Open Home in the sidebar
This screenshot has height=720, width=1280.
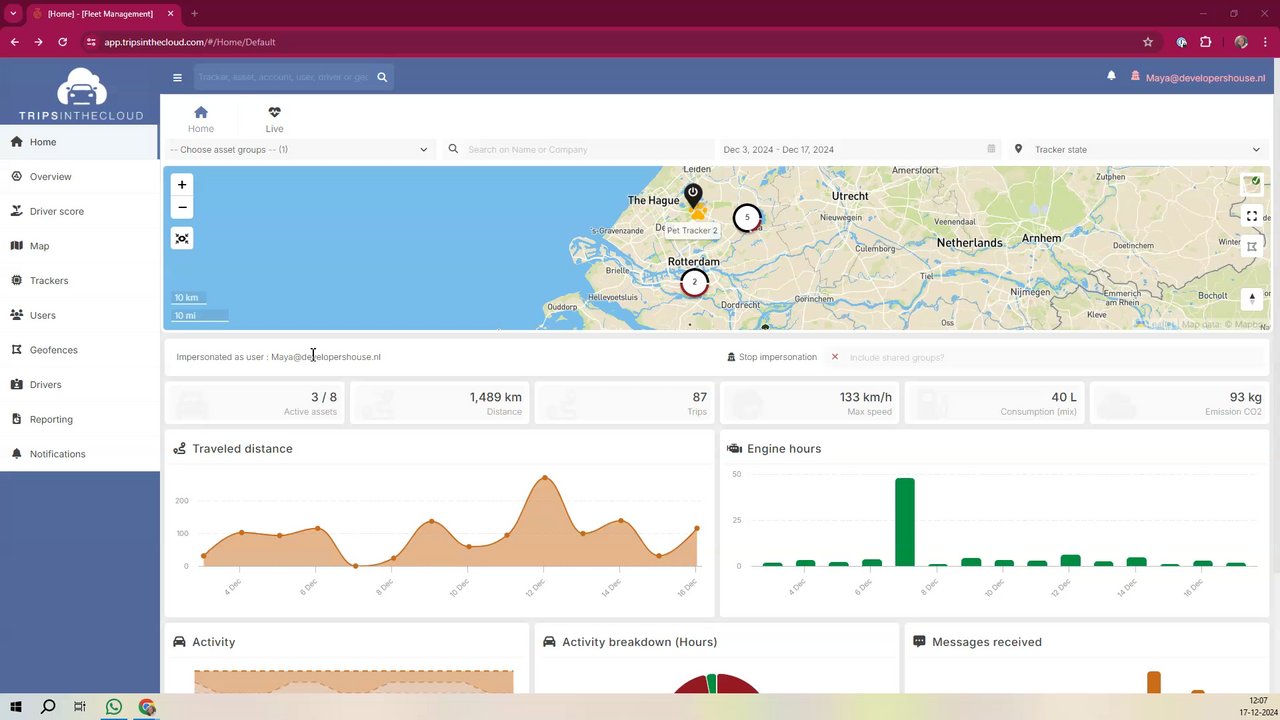[x=79, y=142]
